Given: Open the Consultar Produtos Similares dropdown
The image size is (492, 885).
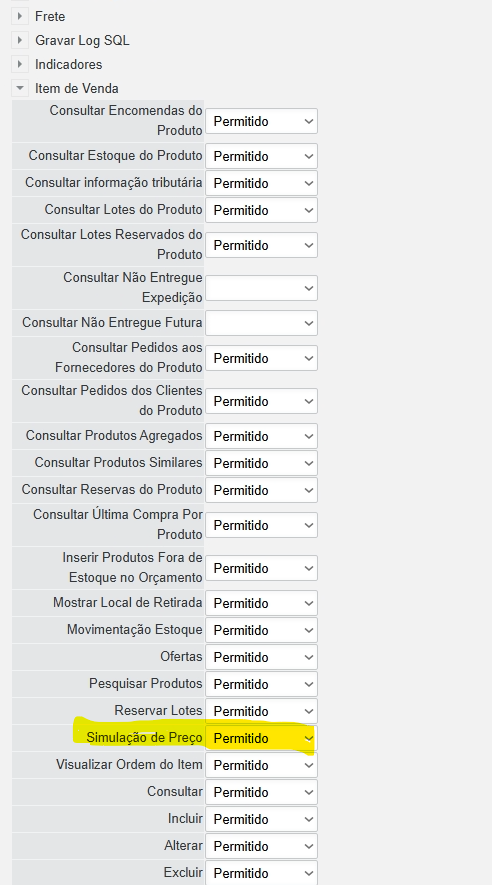Looking at the screenshot, I should pyautogui.click(x=261, y=463).
